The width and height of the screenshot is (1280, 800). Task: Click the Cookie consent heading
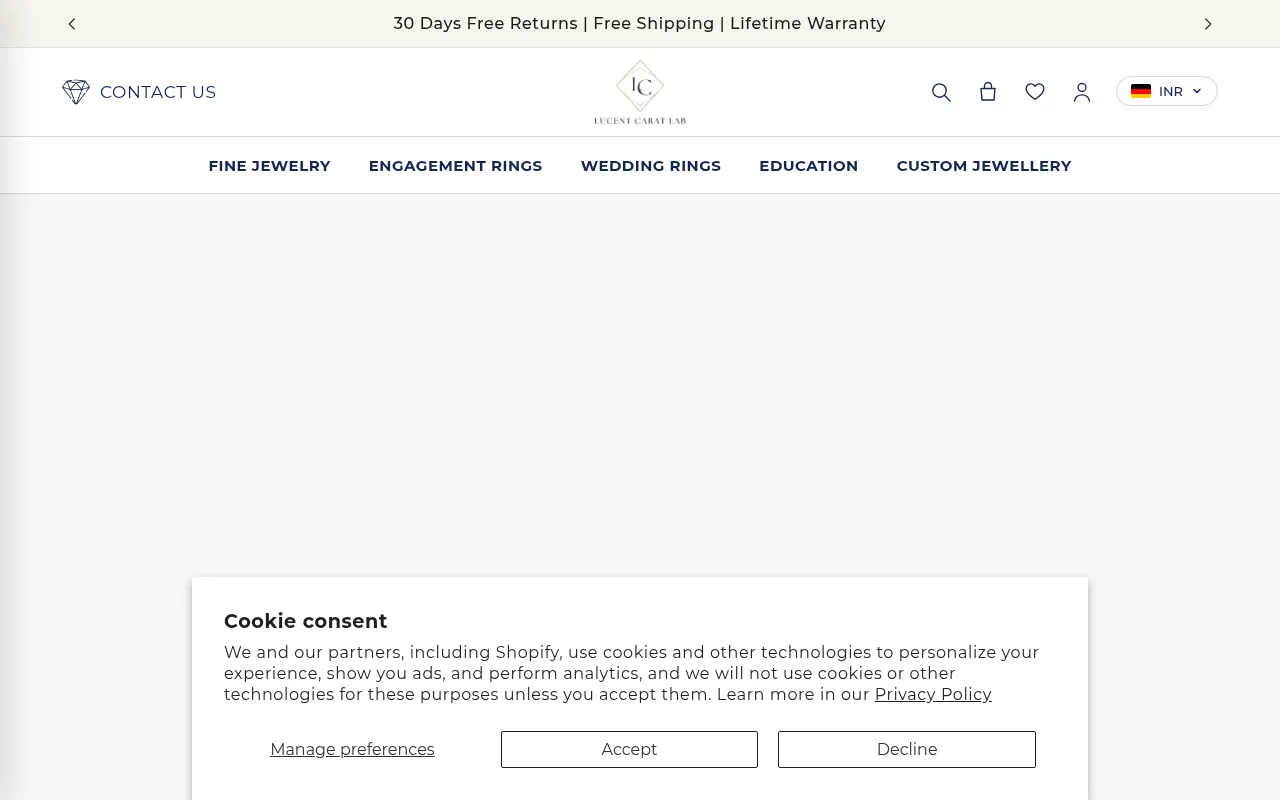click(x=305, y=621)
